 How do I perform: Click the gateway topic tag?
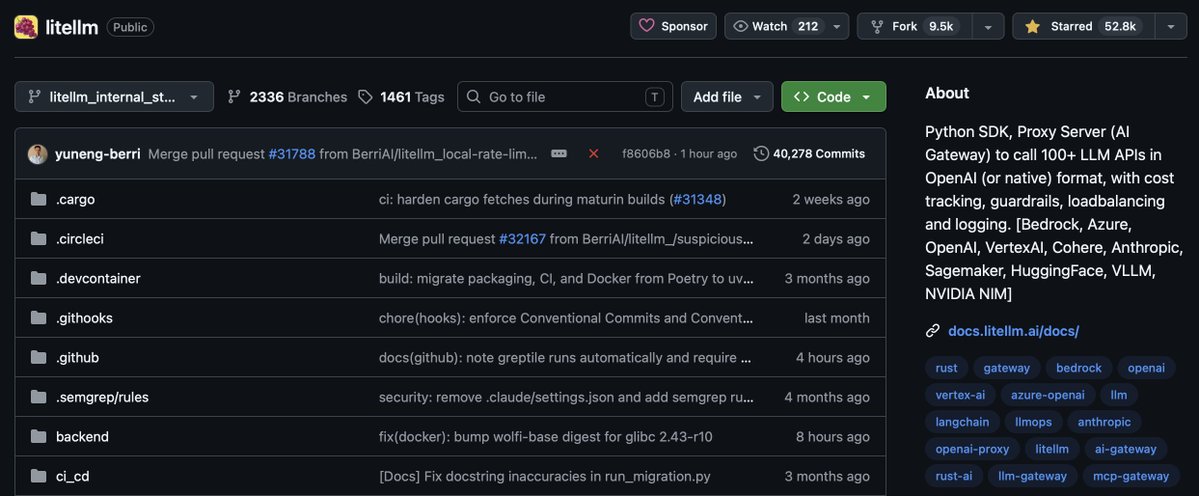(x=1006, y=368)
